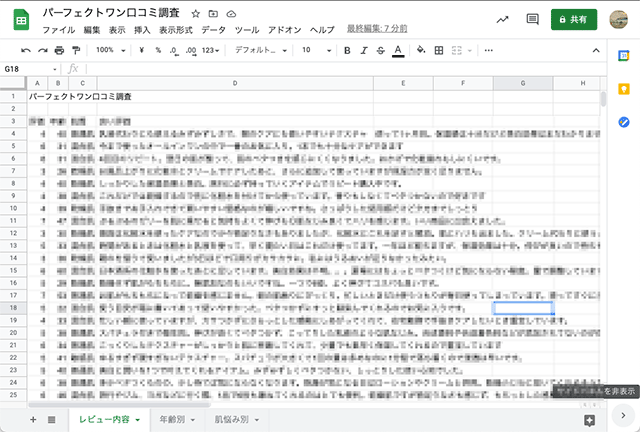Collapse the menus with the caret
Viewport: 640px width, 432px height.
596,51
